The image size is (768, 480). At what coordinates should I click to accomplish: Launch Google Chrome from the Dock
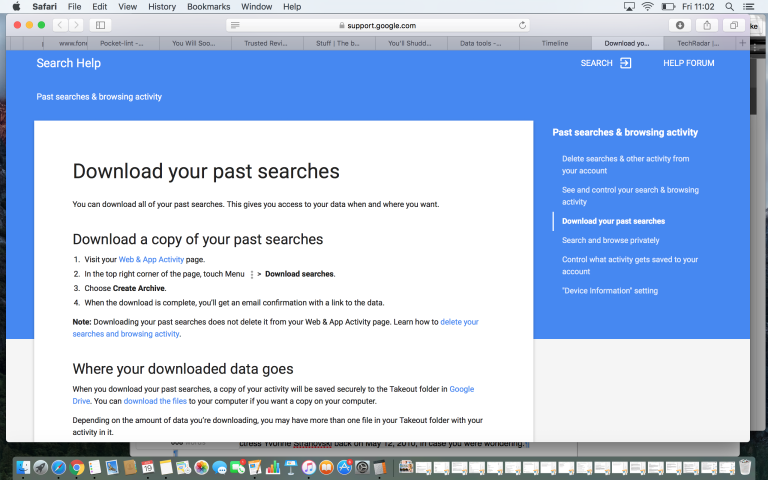76,467
